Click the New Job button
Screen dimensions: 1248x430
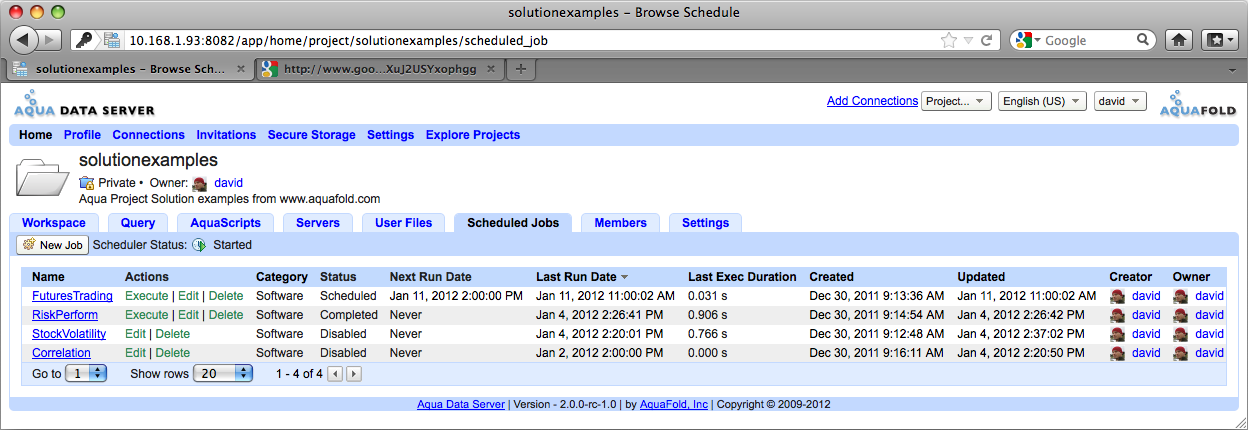pyautogui.click(x=53, y=245)
